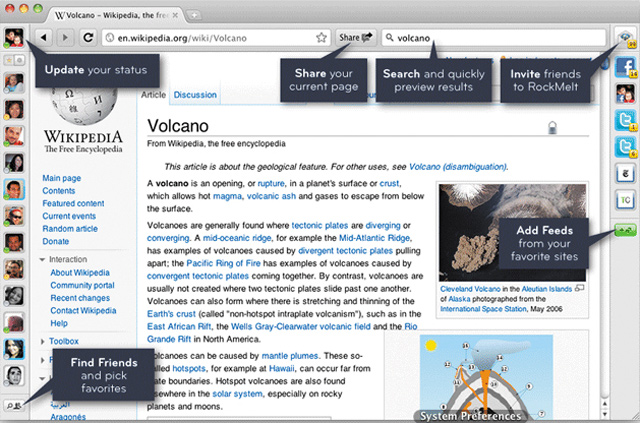
Task: Follow the Aleutian Islands caption link
Action: [x=547, y=289]
